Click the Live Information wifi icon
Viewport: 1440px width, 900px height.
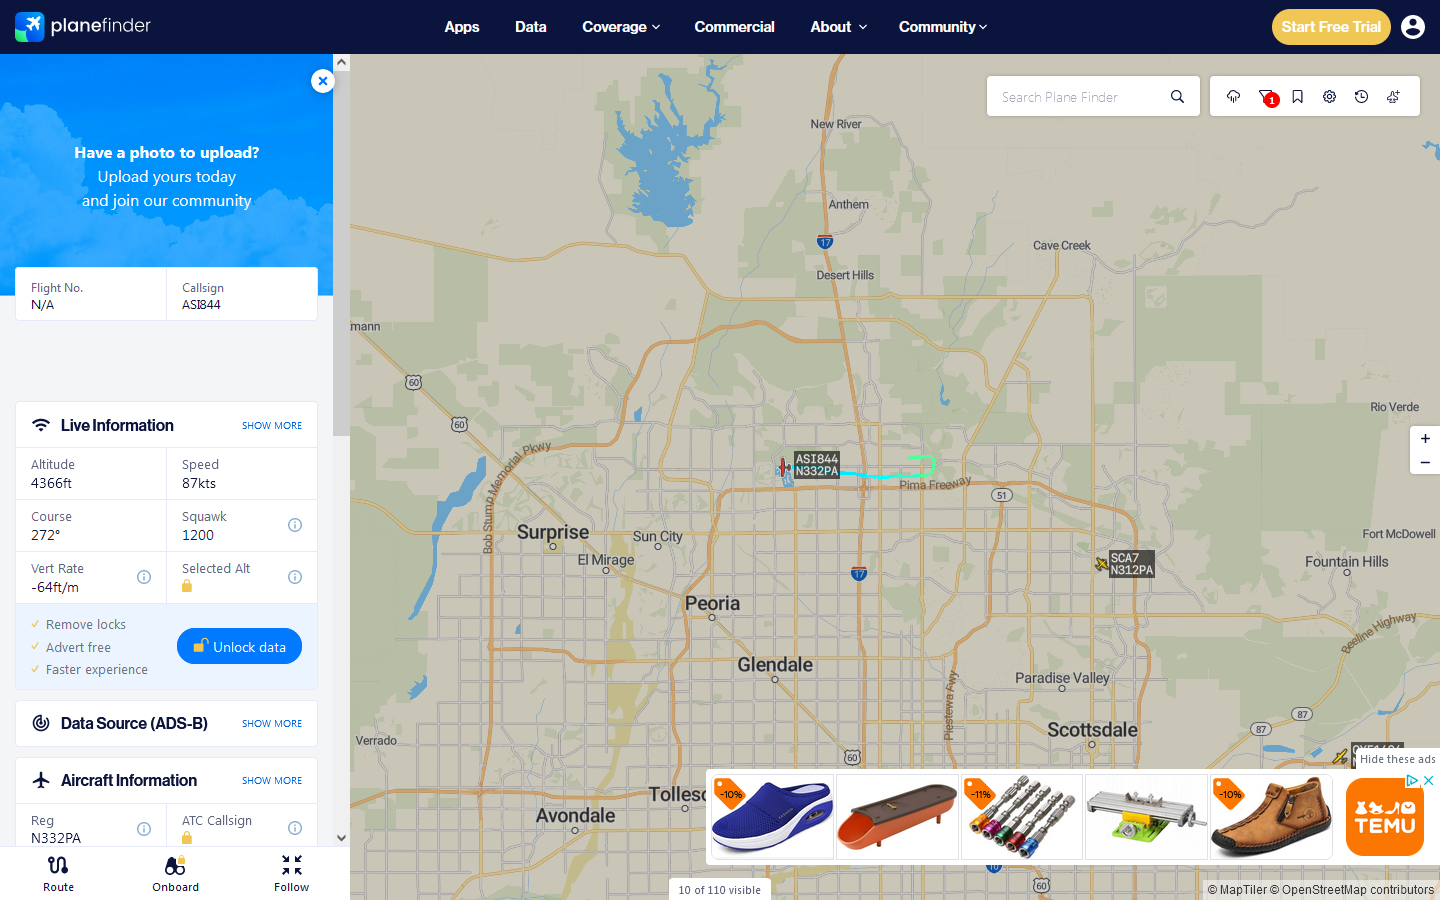[41, 425]
